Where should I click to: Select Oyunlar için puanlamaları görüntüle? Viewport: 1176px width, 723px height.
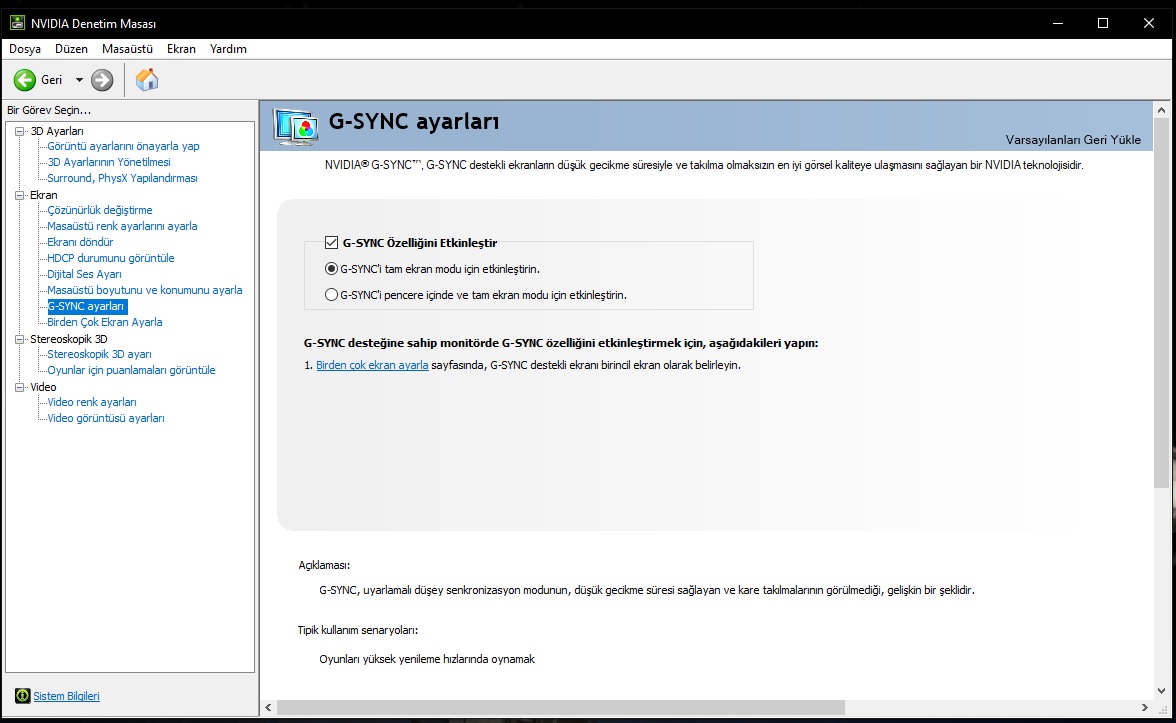pos(131,370)
